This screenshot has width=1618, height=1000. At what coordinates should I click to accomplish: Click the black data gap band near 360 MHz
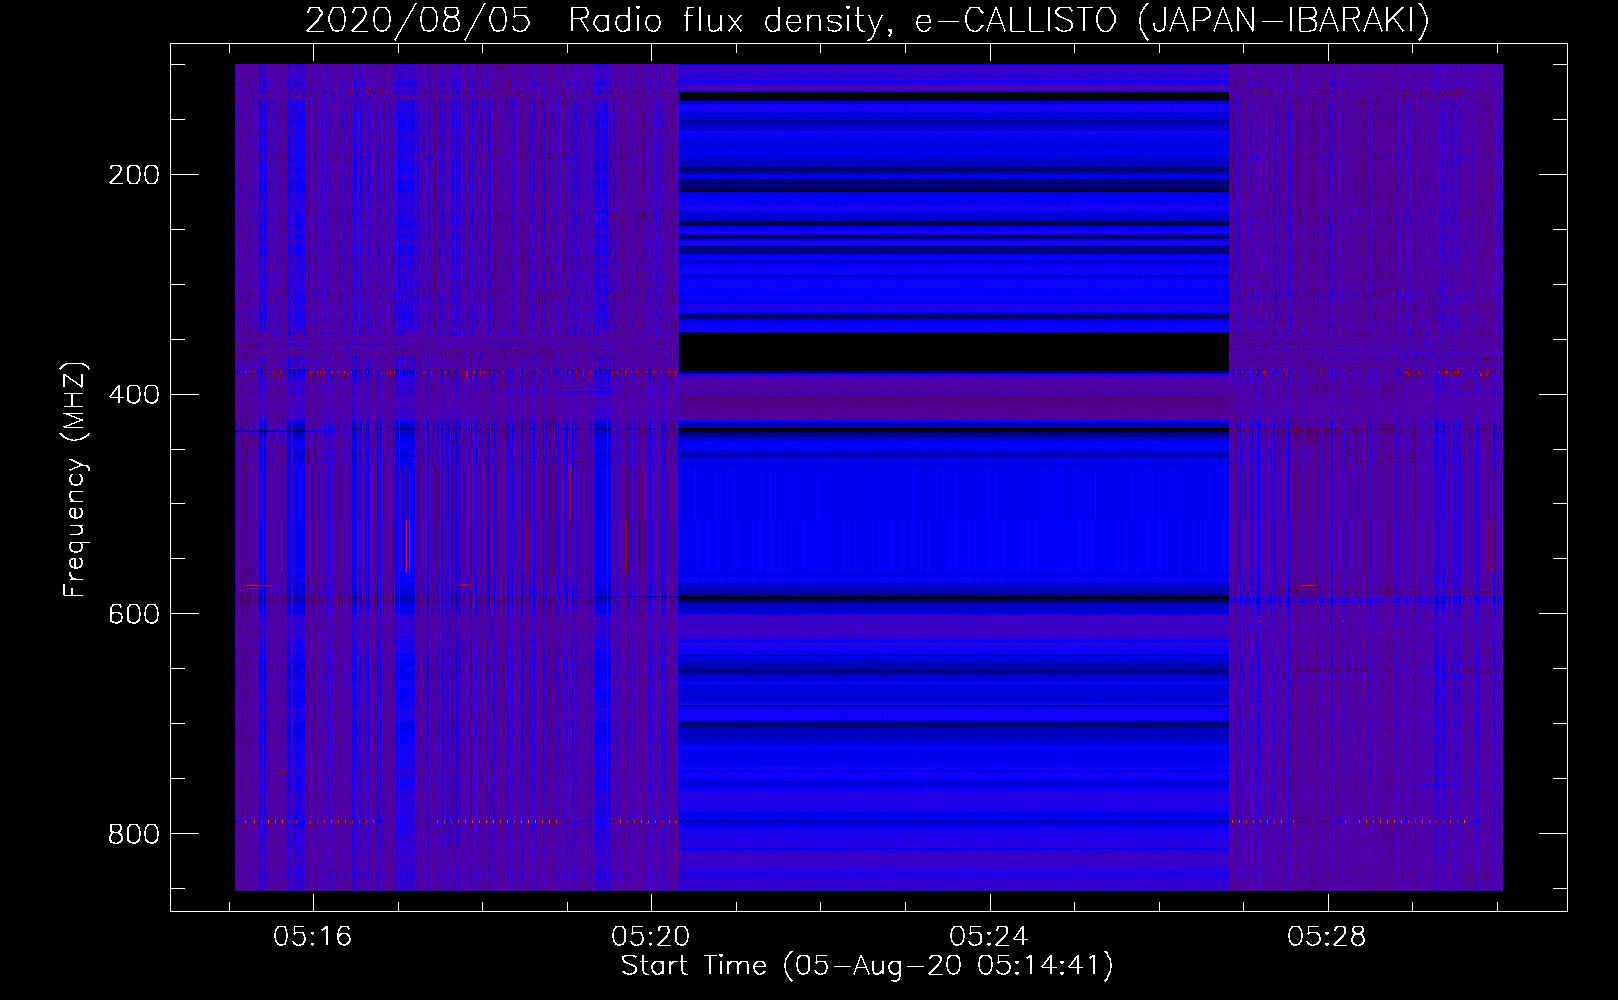point(954,353)
